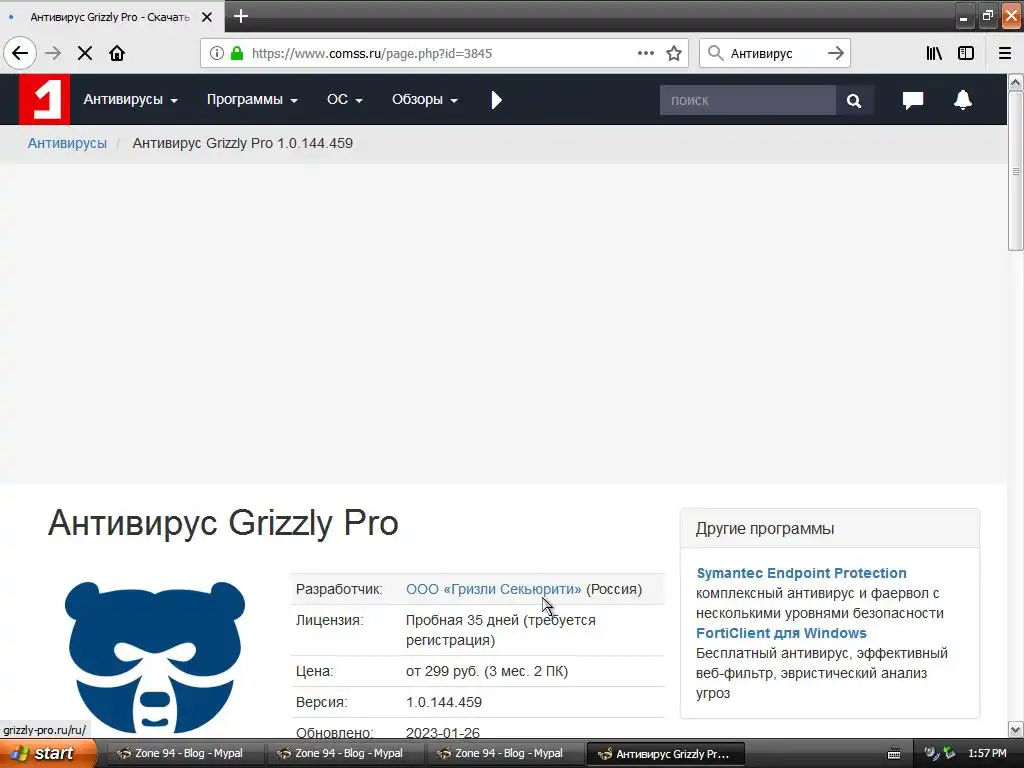
Task: Click the page scrollbar up arrow
Action: 1016,82
